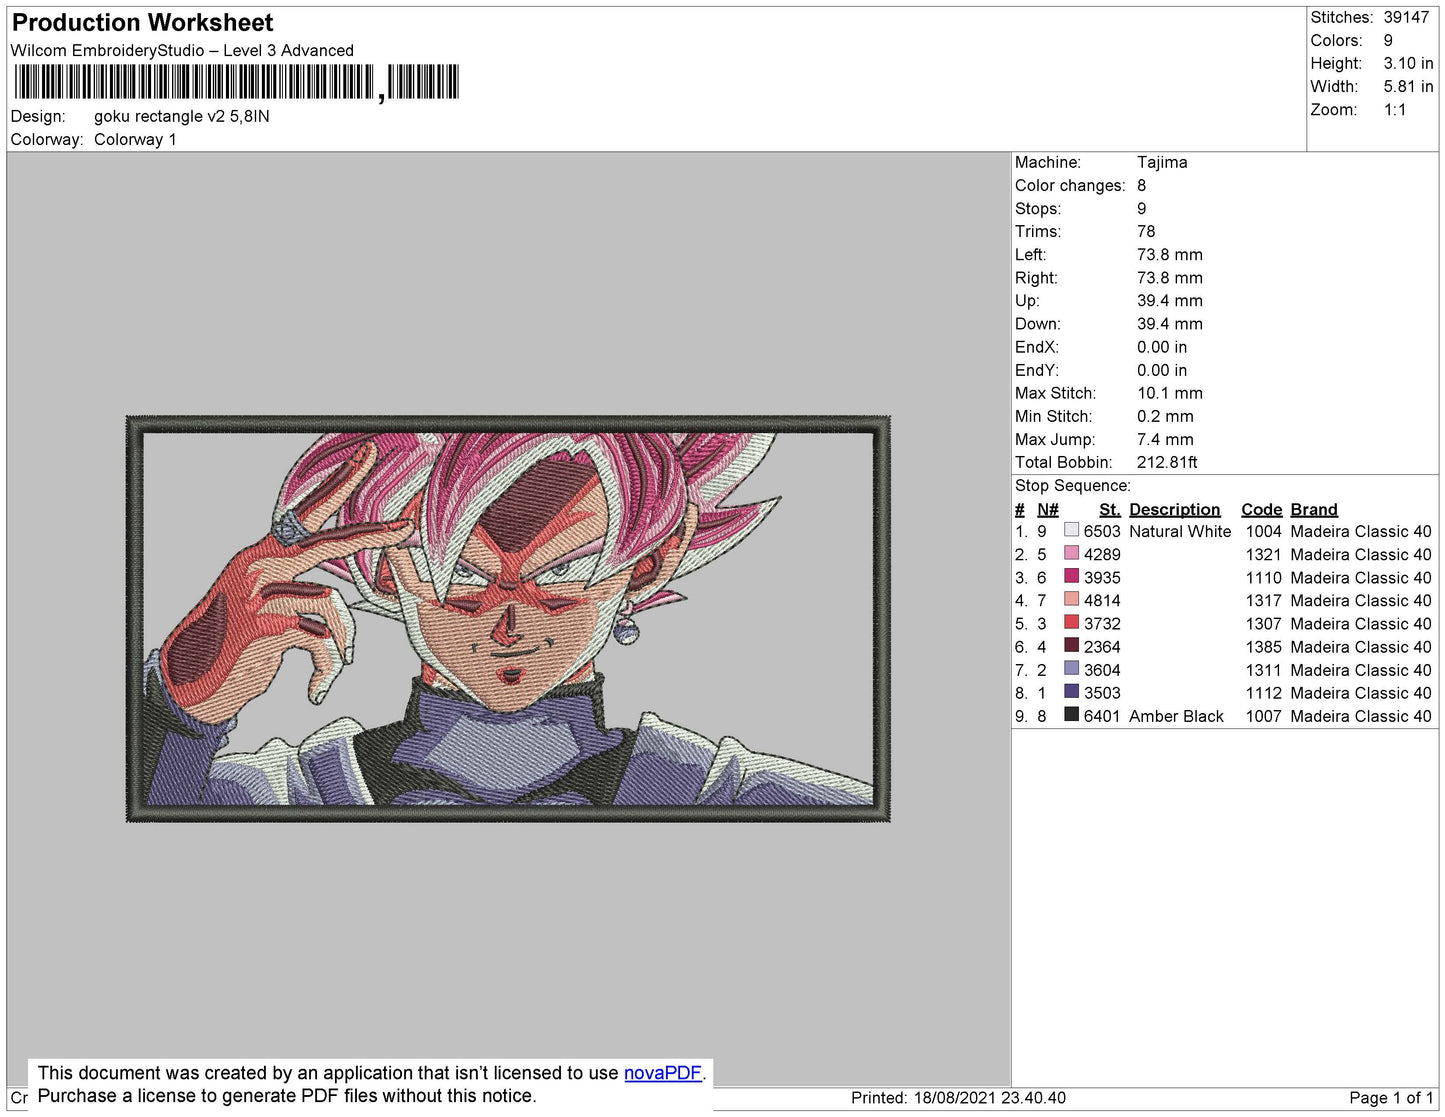Viewport: 1445px width, 1117px height.
Task: Click the barcode under the worksheet title
Action: pyautogui.click(x=235, y=82)
